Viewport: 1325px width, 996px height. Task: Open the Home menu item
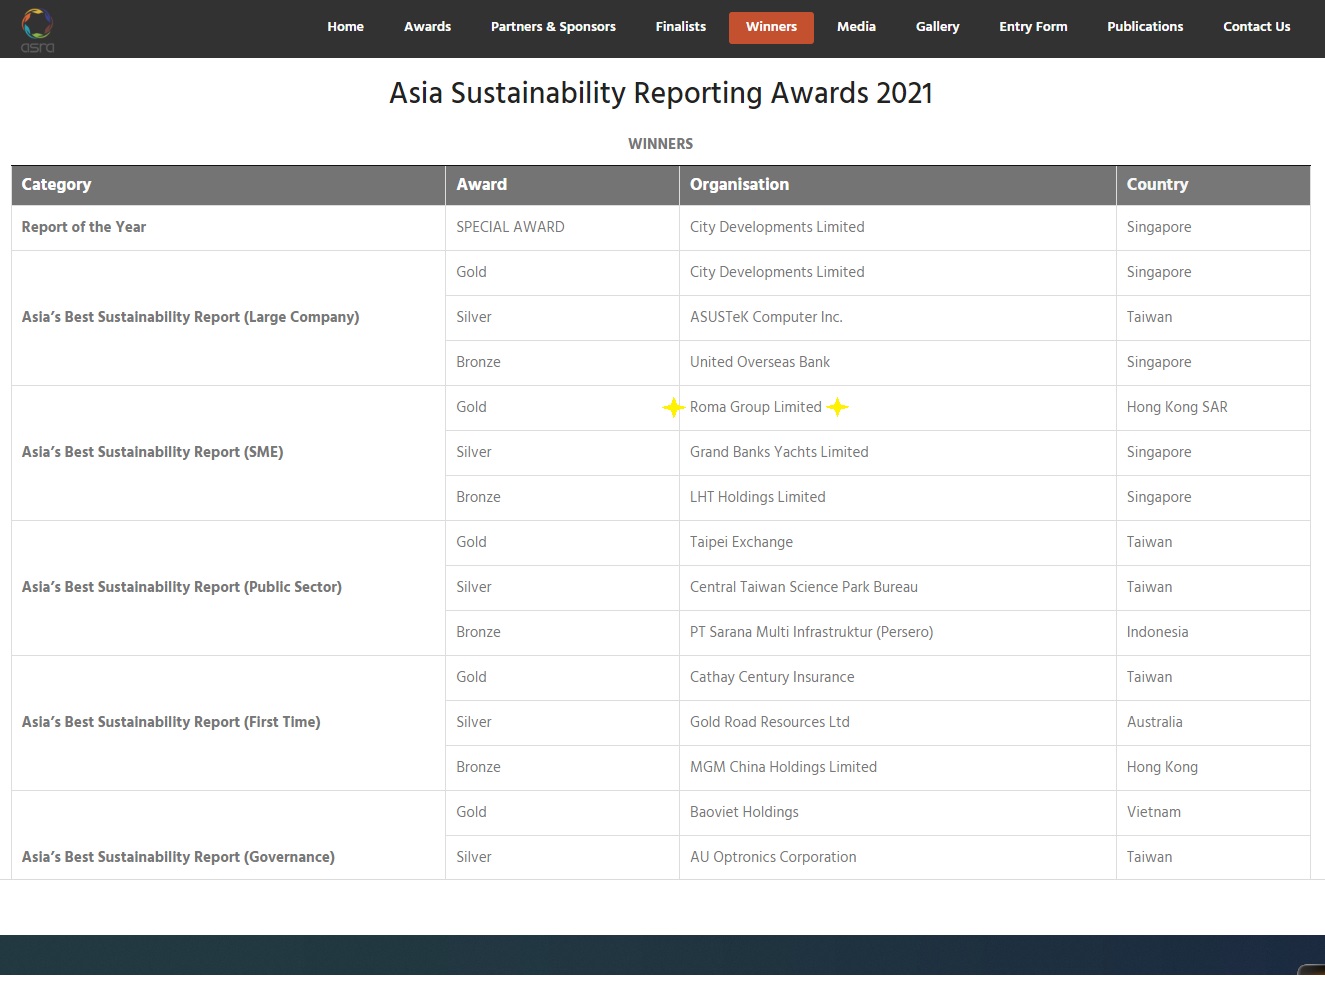click(x=345, y=27)
